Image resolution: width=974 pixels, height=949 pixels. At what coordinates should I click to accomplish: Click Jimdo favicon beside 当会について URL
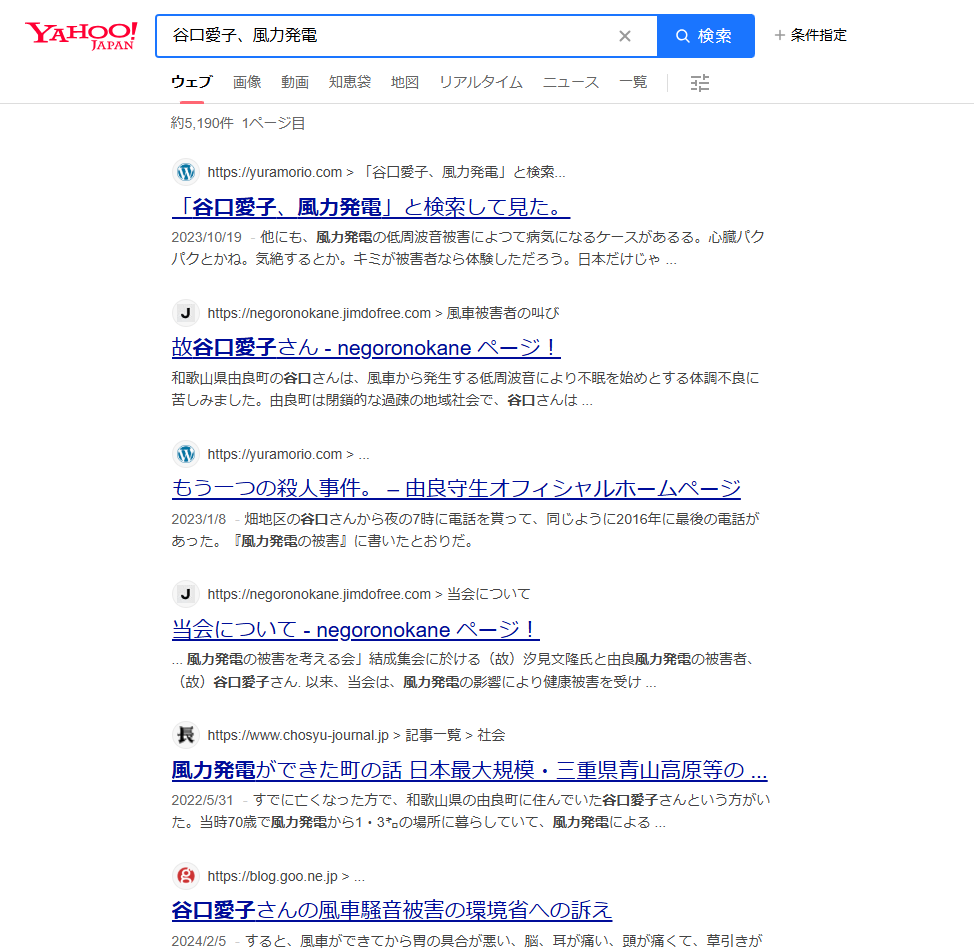pos(186,594)
